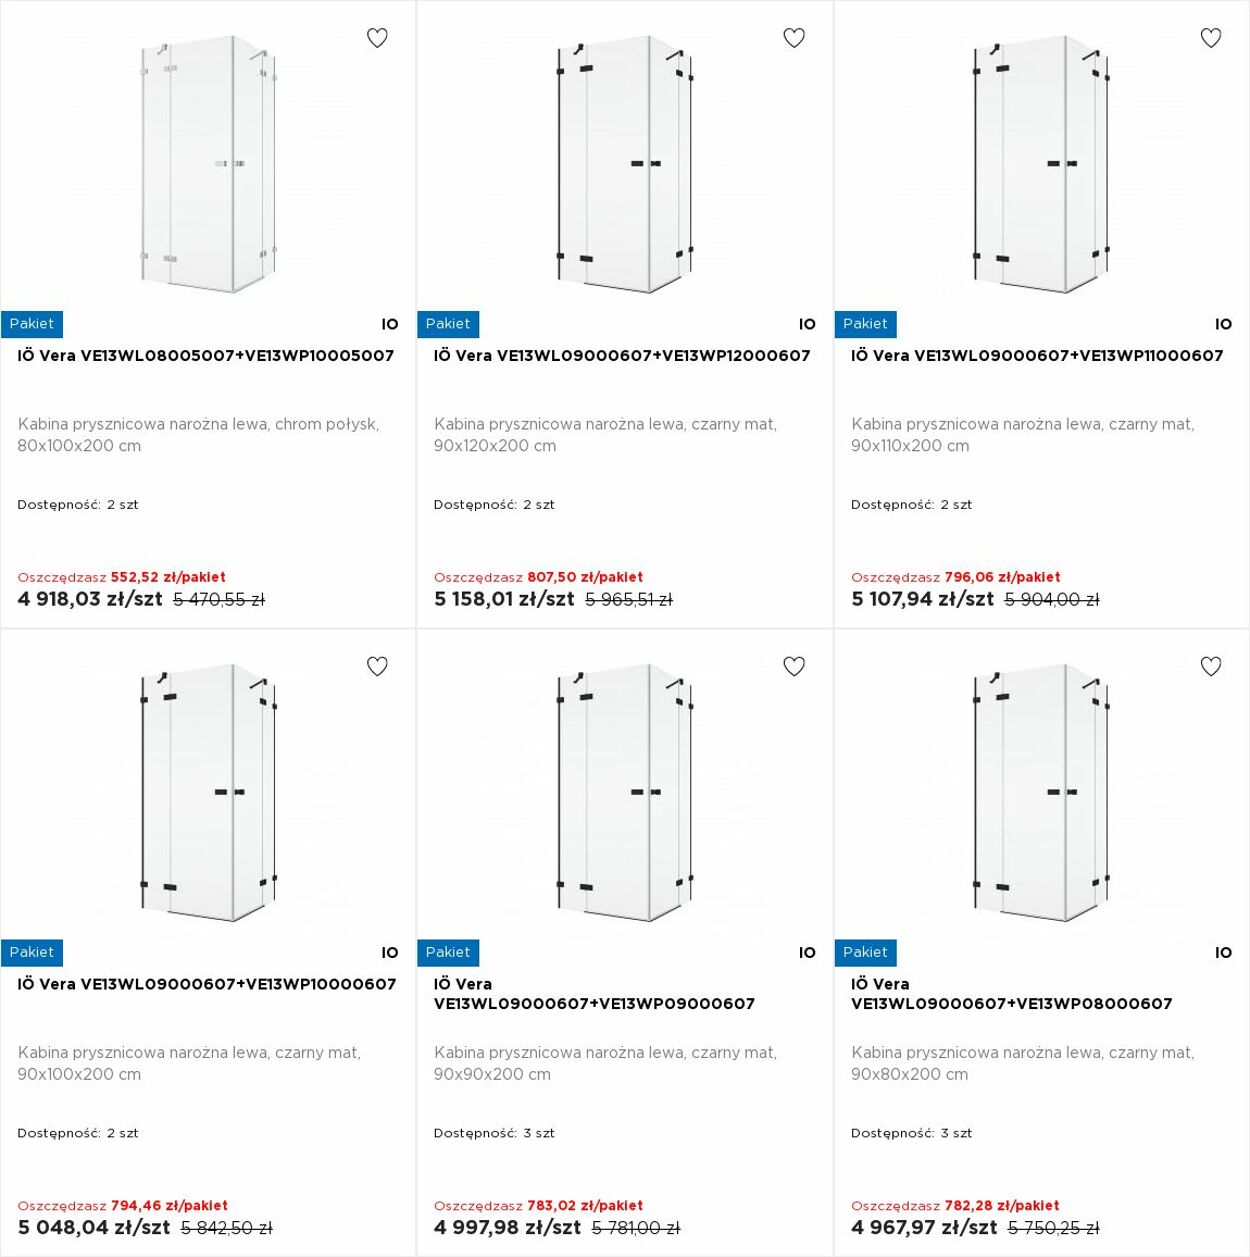Click IO brand logo on 90x80x200 product
1250x1257 pixels.
pyautogui.click(x=1223, y=953)
